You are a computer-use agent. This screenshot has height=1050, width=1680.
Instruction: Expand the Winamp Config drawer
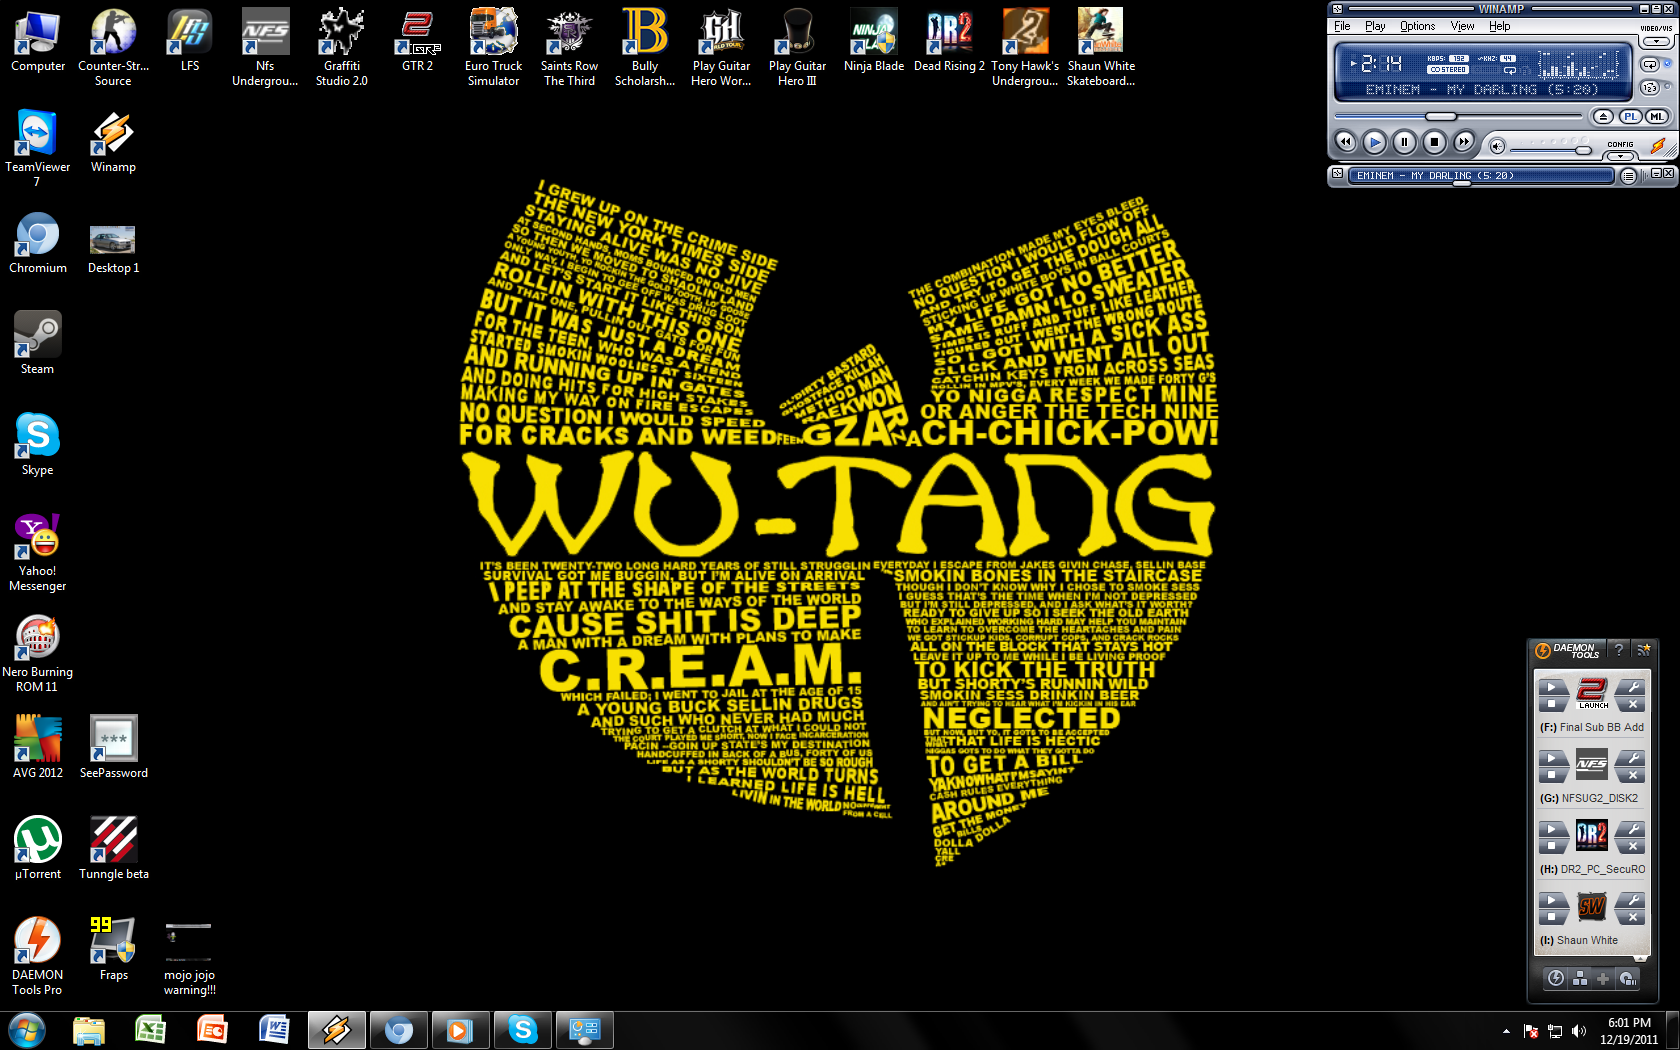tap(1620, 156)
